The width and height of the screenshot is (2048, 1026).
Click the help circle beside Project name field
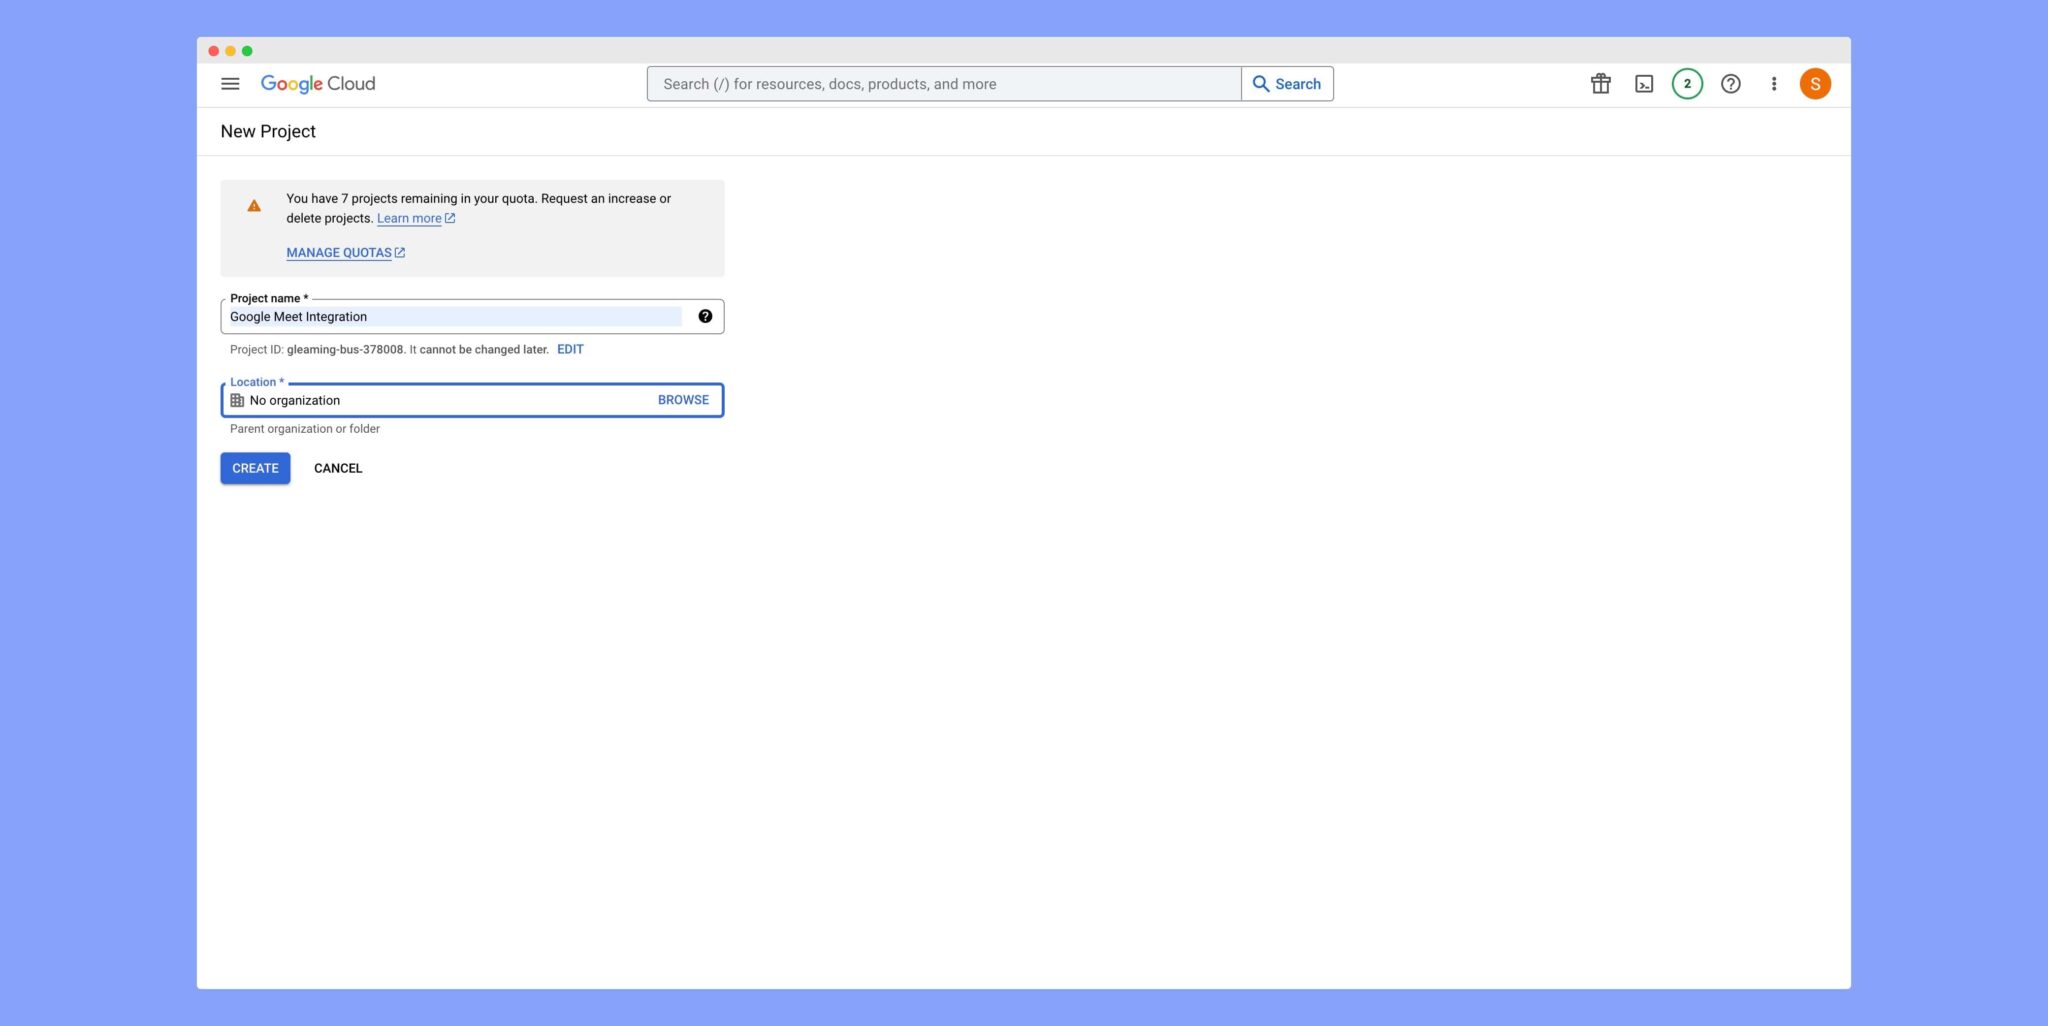pyautogui.click(x=706, y=315)
